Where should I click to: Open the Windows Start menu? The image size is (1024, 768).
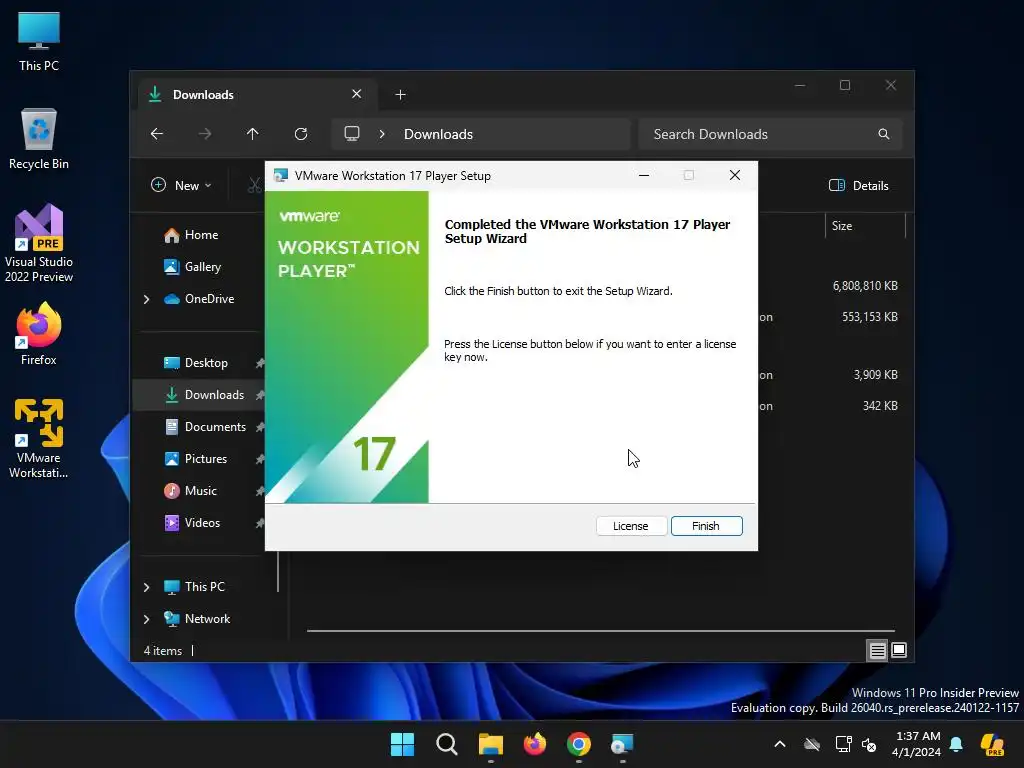[x=402, y=744]
